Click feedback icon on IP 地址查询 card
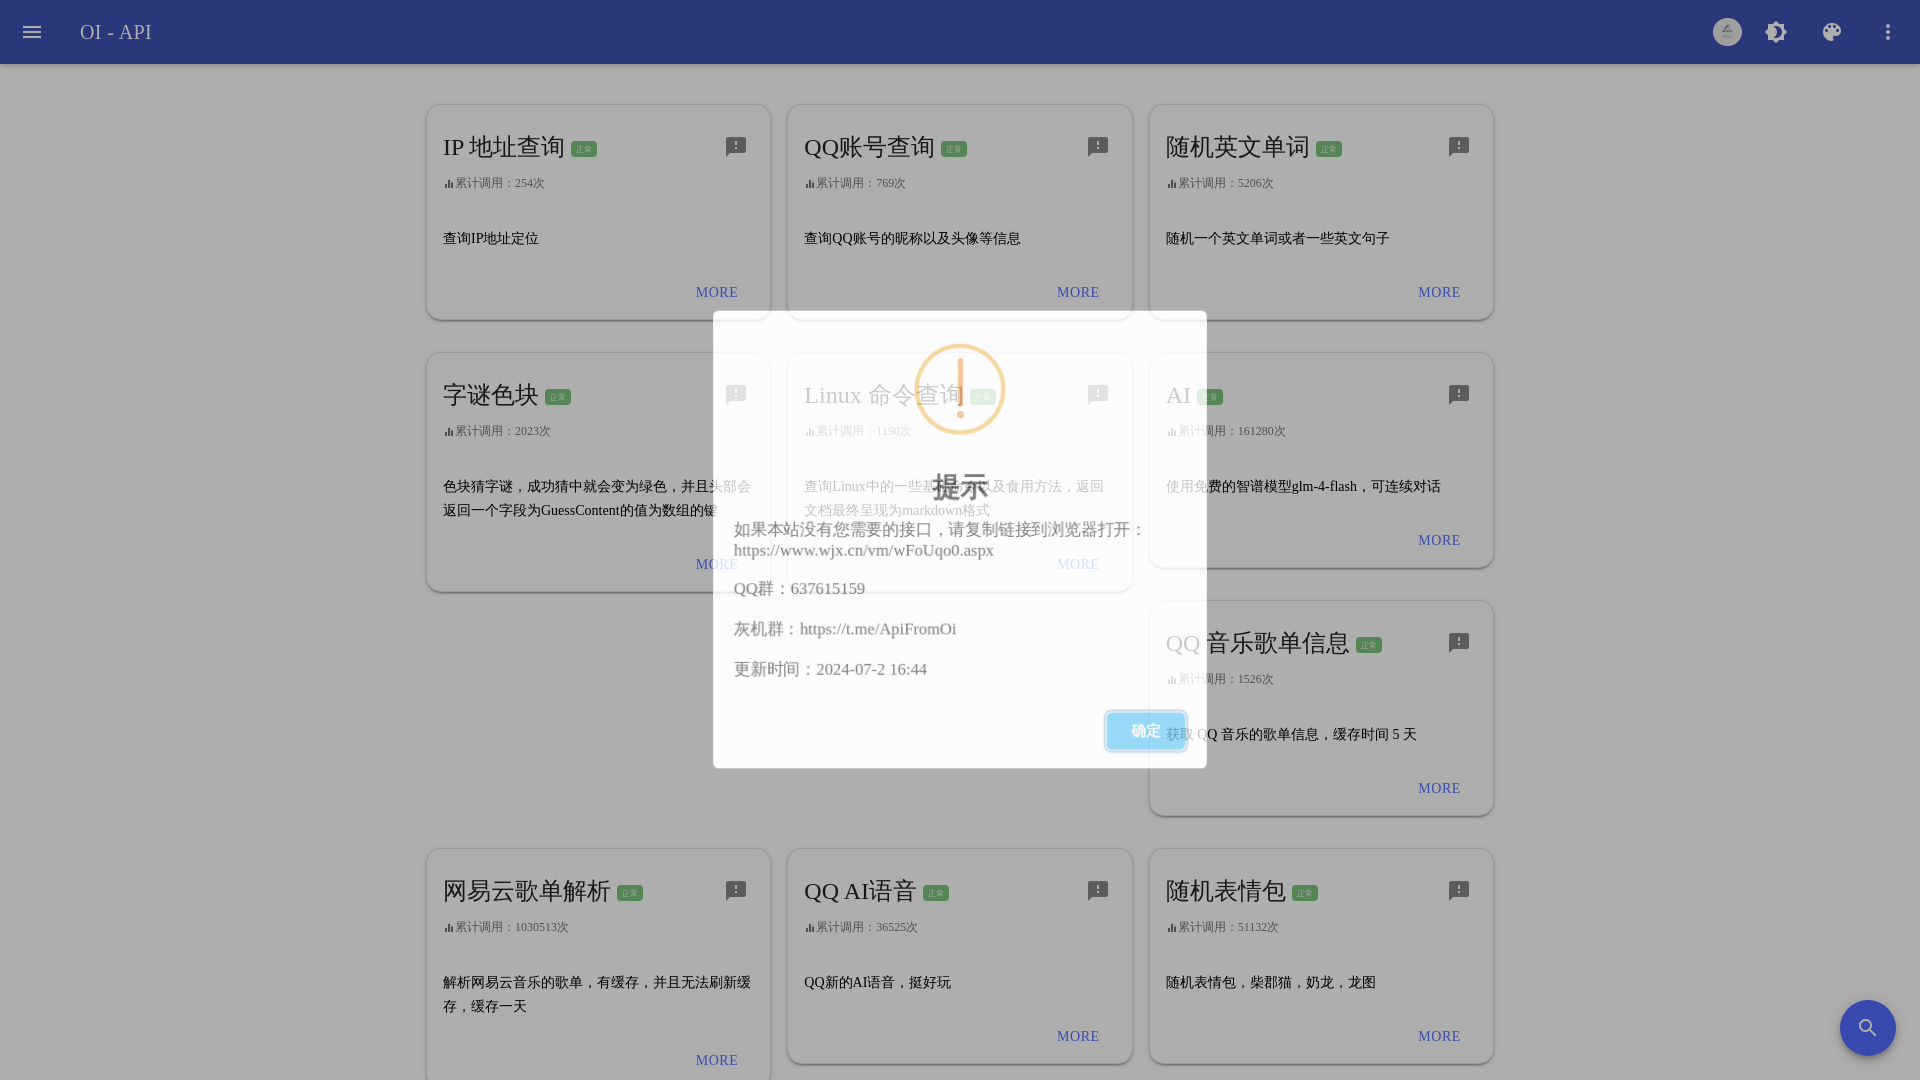1920x1080 pixels. tap(736, 147)
